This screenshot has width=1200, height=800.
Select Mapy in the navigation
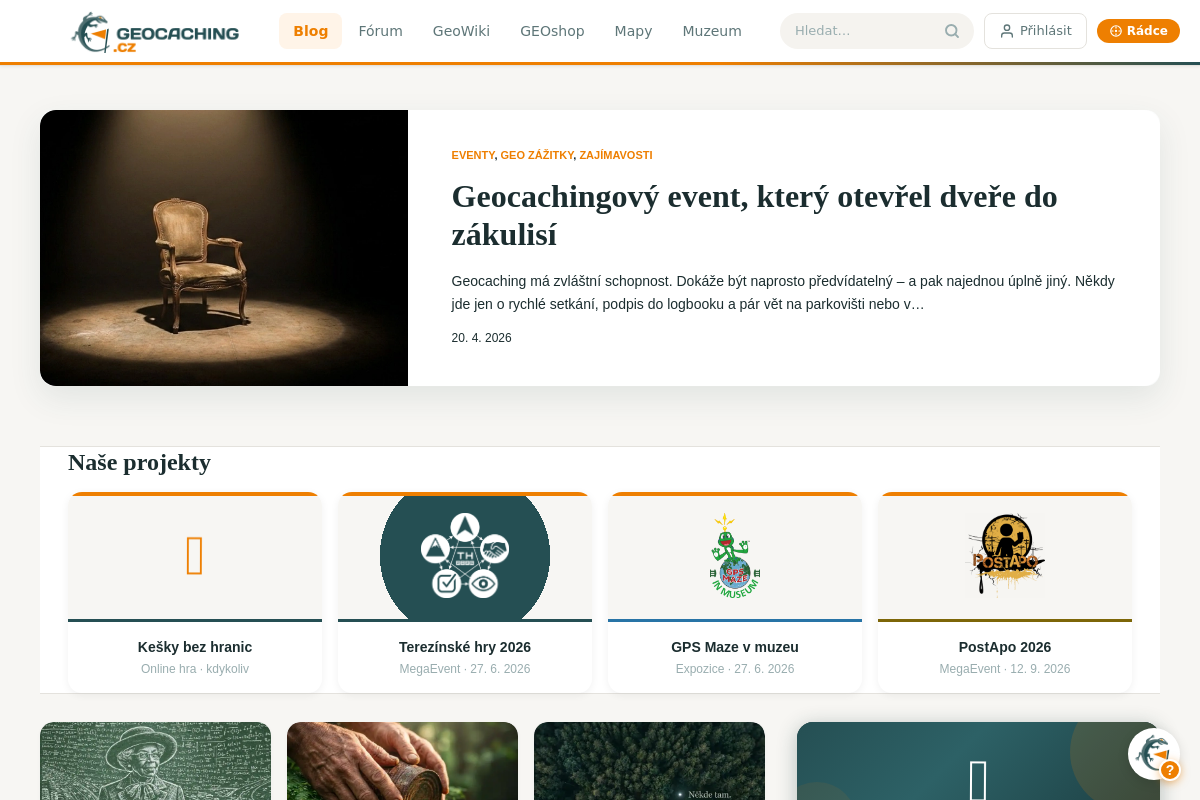coord(633,31)
